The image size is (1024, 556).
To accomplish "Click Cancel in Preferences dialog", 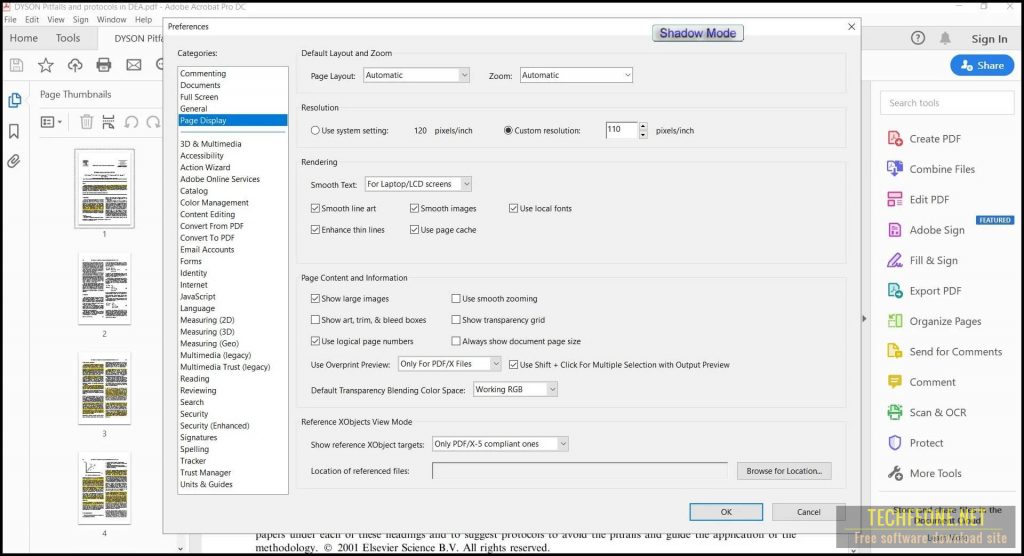I will click(x=808, y=512).
